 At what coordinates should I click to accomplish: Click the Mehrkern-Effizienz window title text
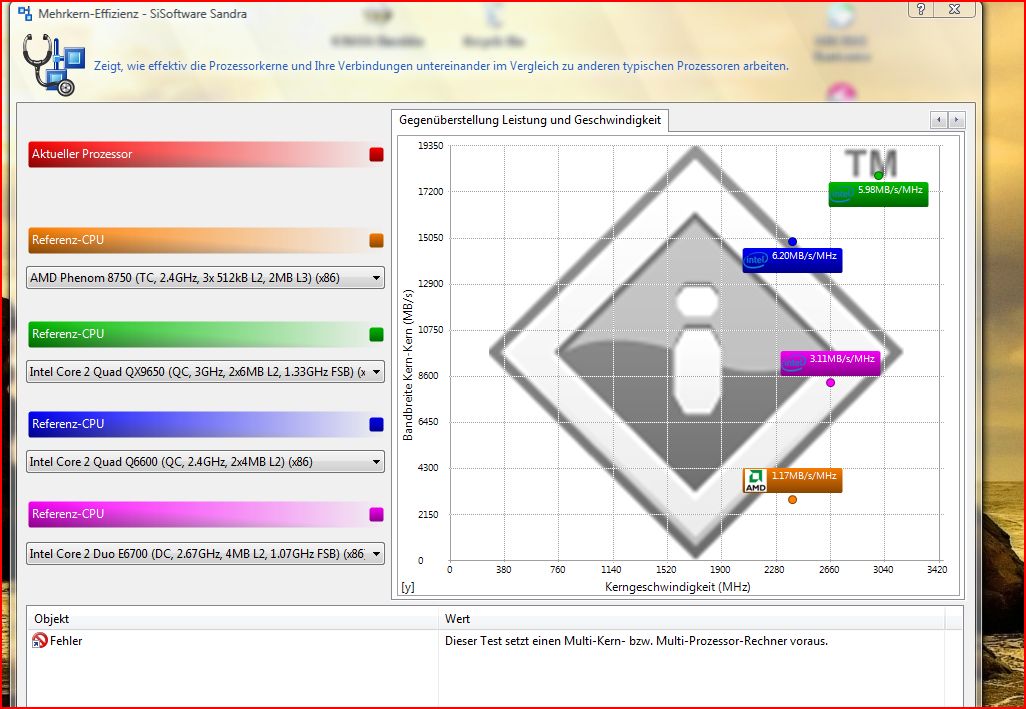[143, 13]
